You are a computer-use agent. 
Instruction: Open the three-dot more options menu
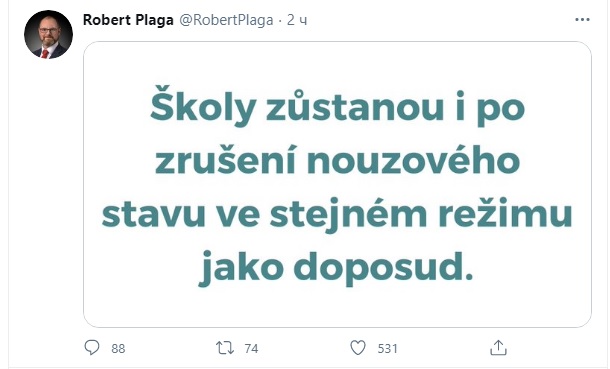coord(582,19)
